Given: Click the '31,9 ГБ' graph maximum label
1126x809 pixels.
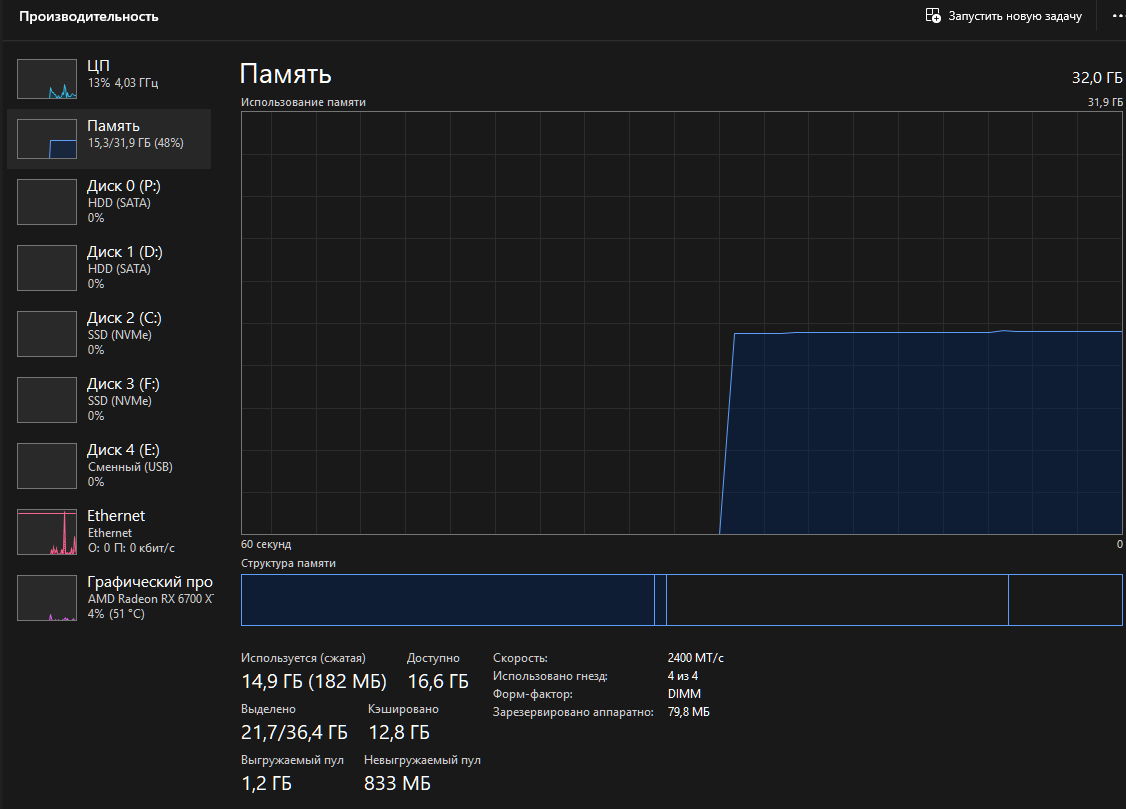Looking at the screenshot, I should pos(1105,102).
